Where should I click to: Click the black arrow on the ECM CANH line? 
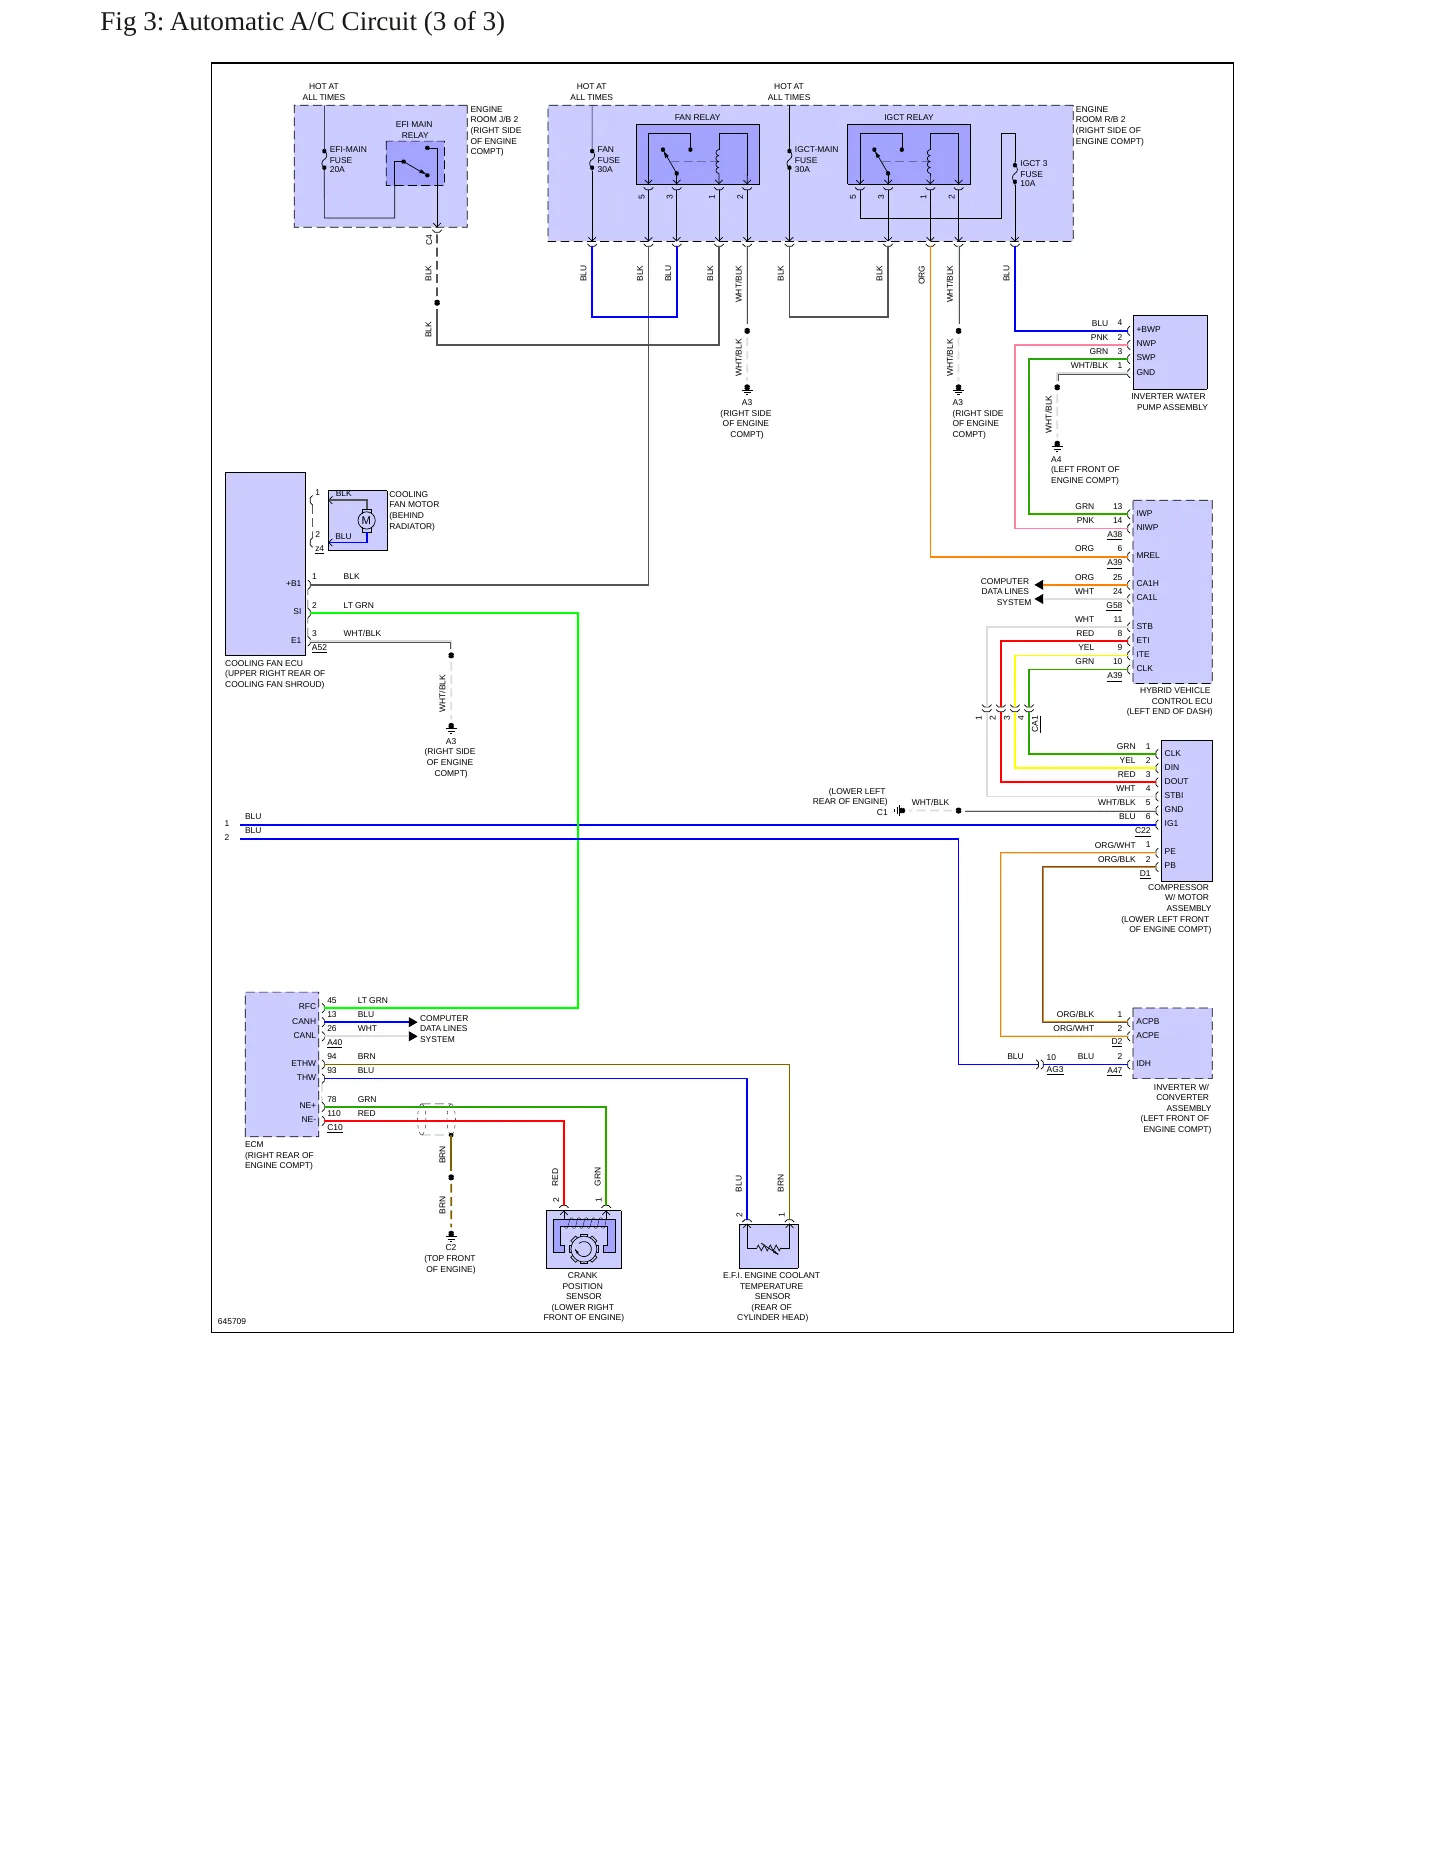(413, 1022)
